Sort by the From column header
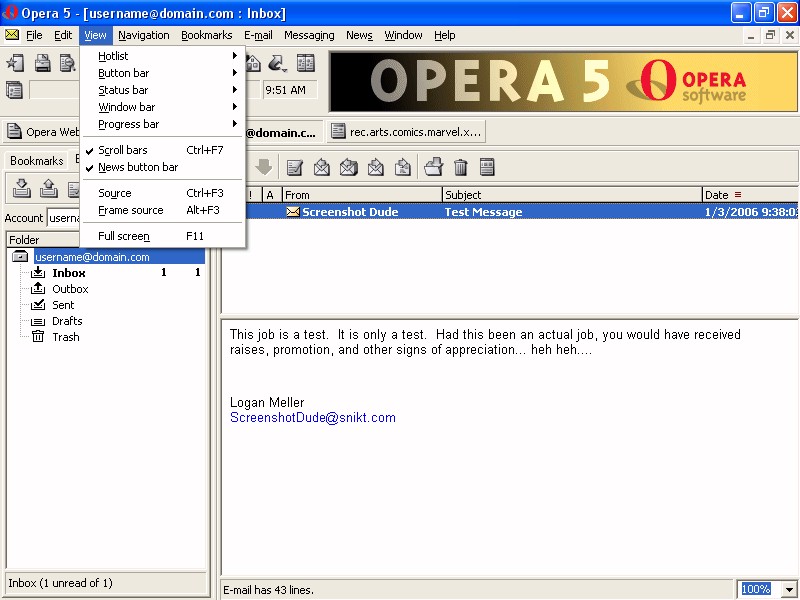The height and width of the screenshot is (600, 800). pos(362,195)
